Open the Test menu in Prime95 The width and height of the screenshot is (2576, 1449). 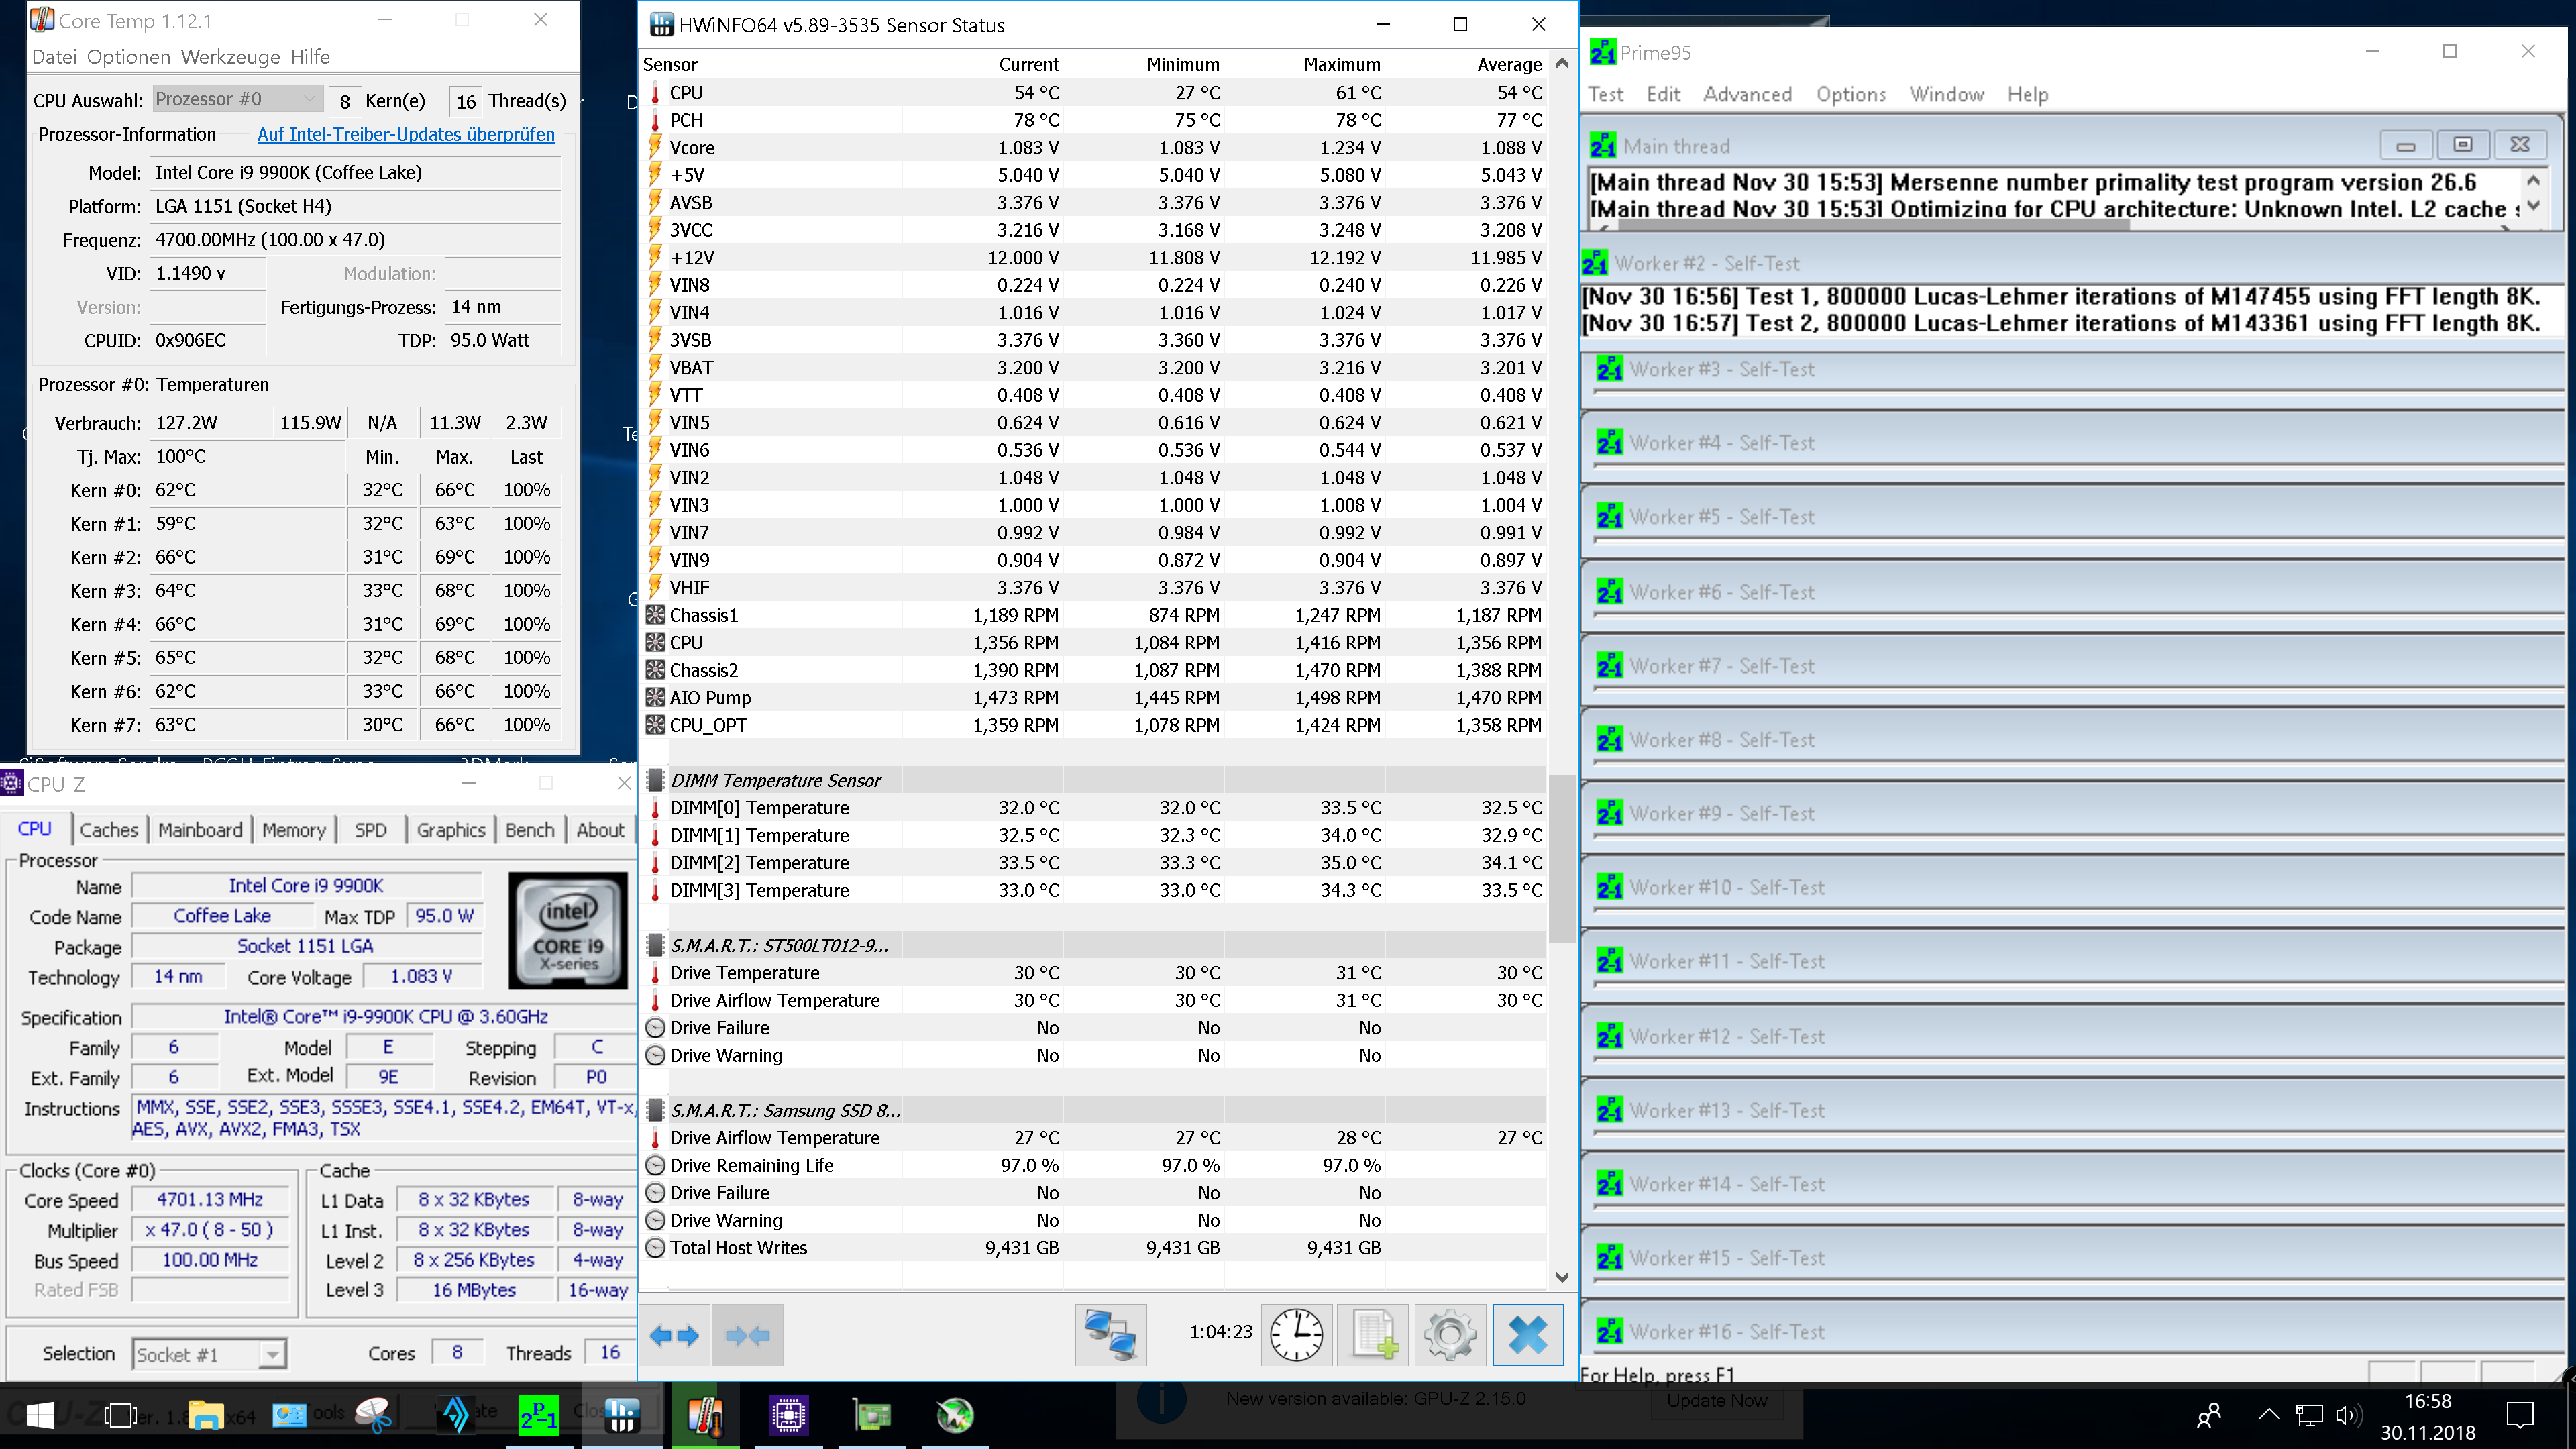pyautogui.click(x=1605, y=94)
